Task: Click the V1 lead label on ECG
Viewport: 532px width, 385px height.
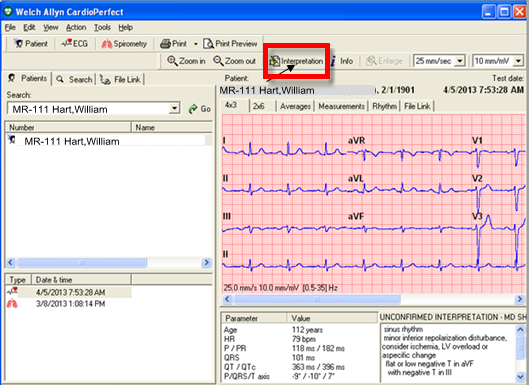Action: [477, 140]
